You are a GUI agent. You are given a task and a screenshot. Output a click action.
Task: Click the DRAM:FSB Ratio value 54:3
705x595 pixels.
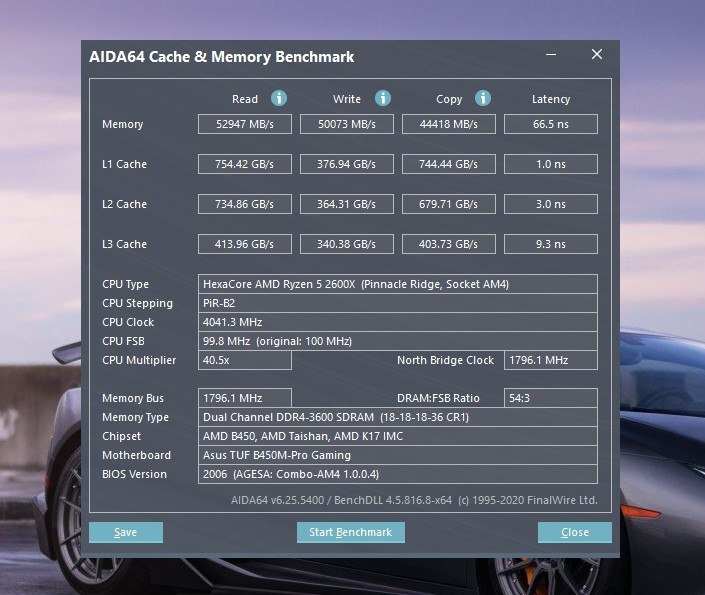551,398
